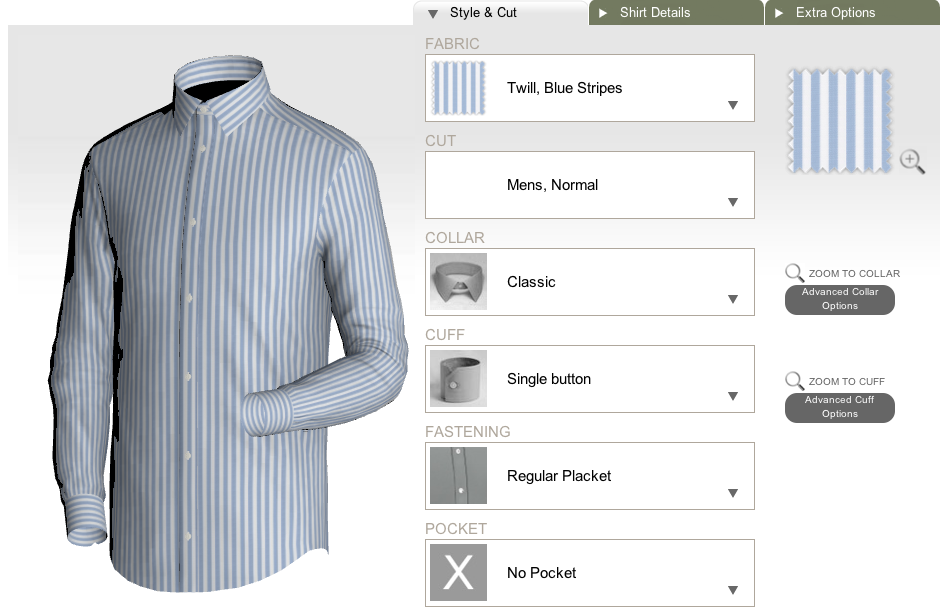Open the Fastening dropdown arrow
Screen dimensions: 947x616
[732, 493]
